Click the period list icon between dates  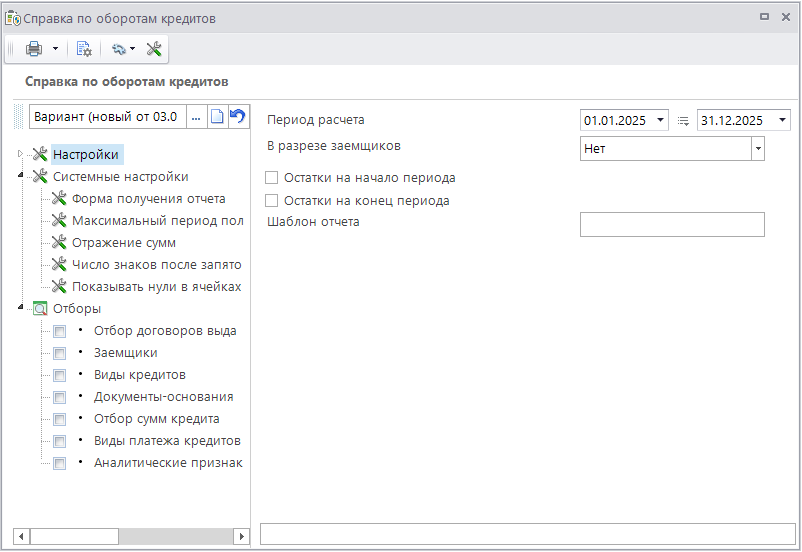coord(683,120)
